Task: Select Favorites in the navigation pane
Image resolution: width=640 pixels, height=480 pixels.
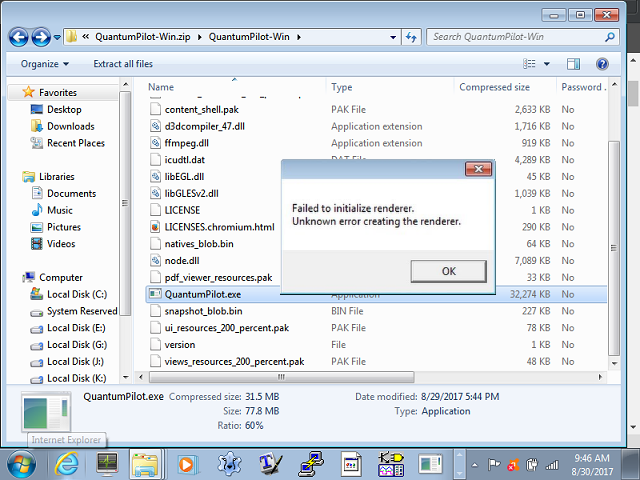Action: pos(58,93)
